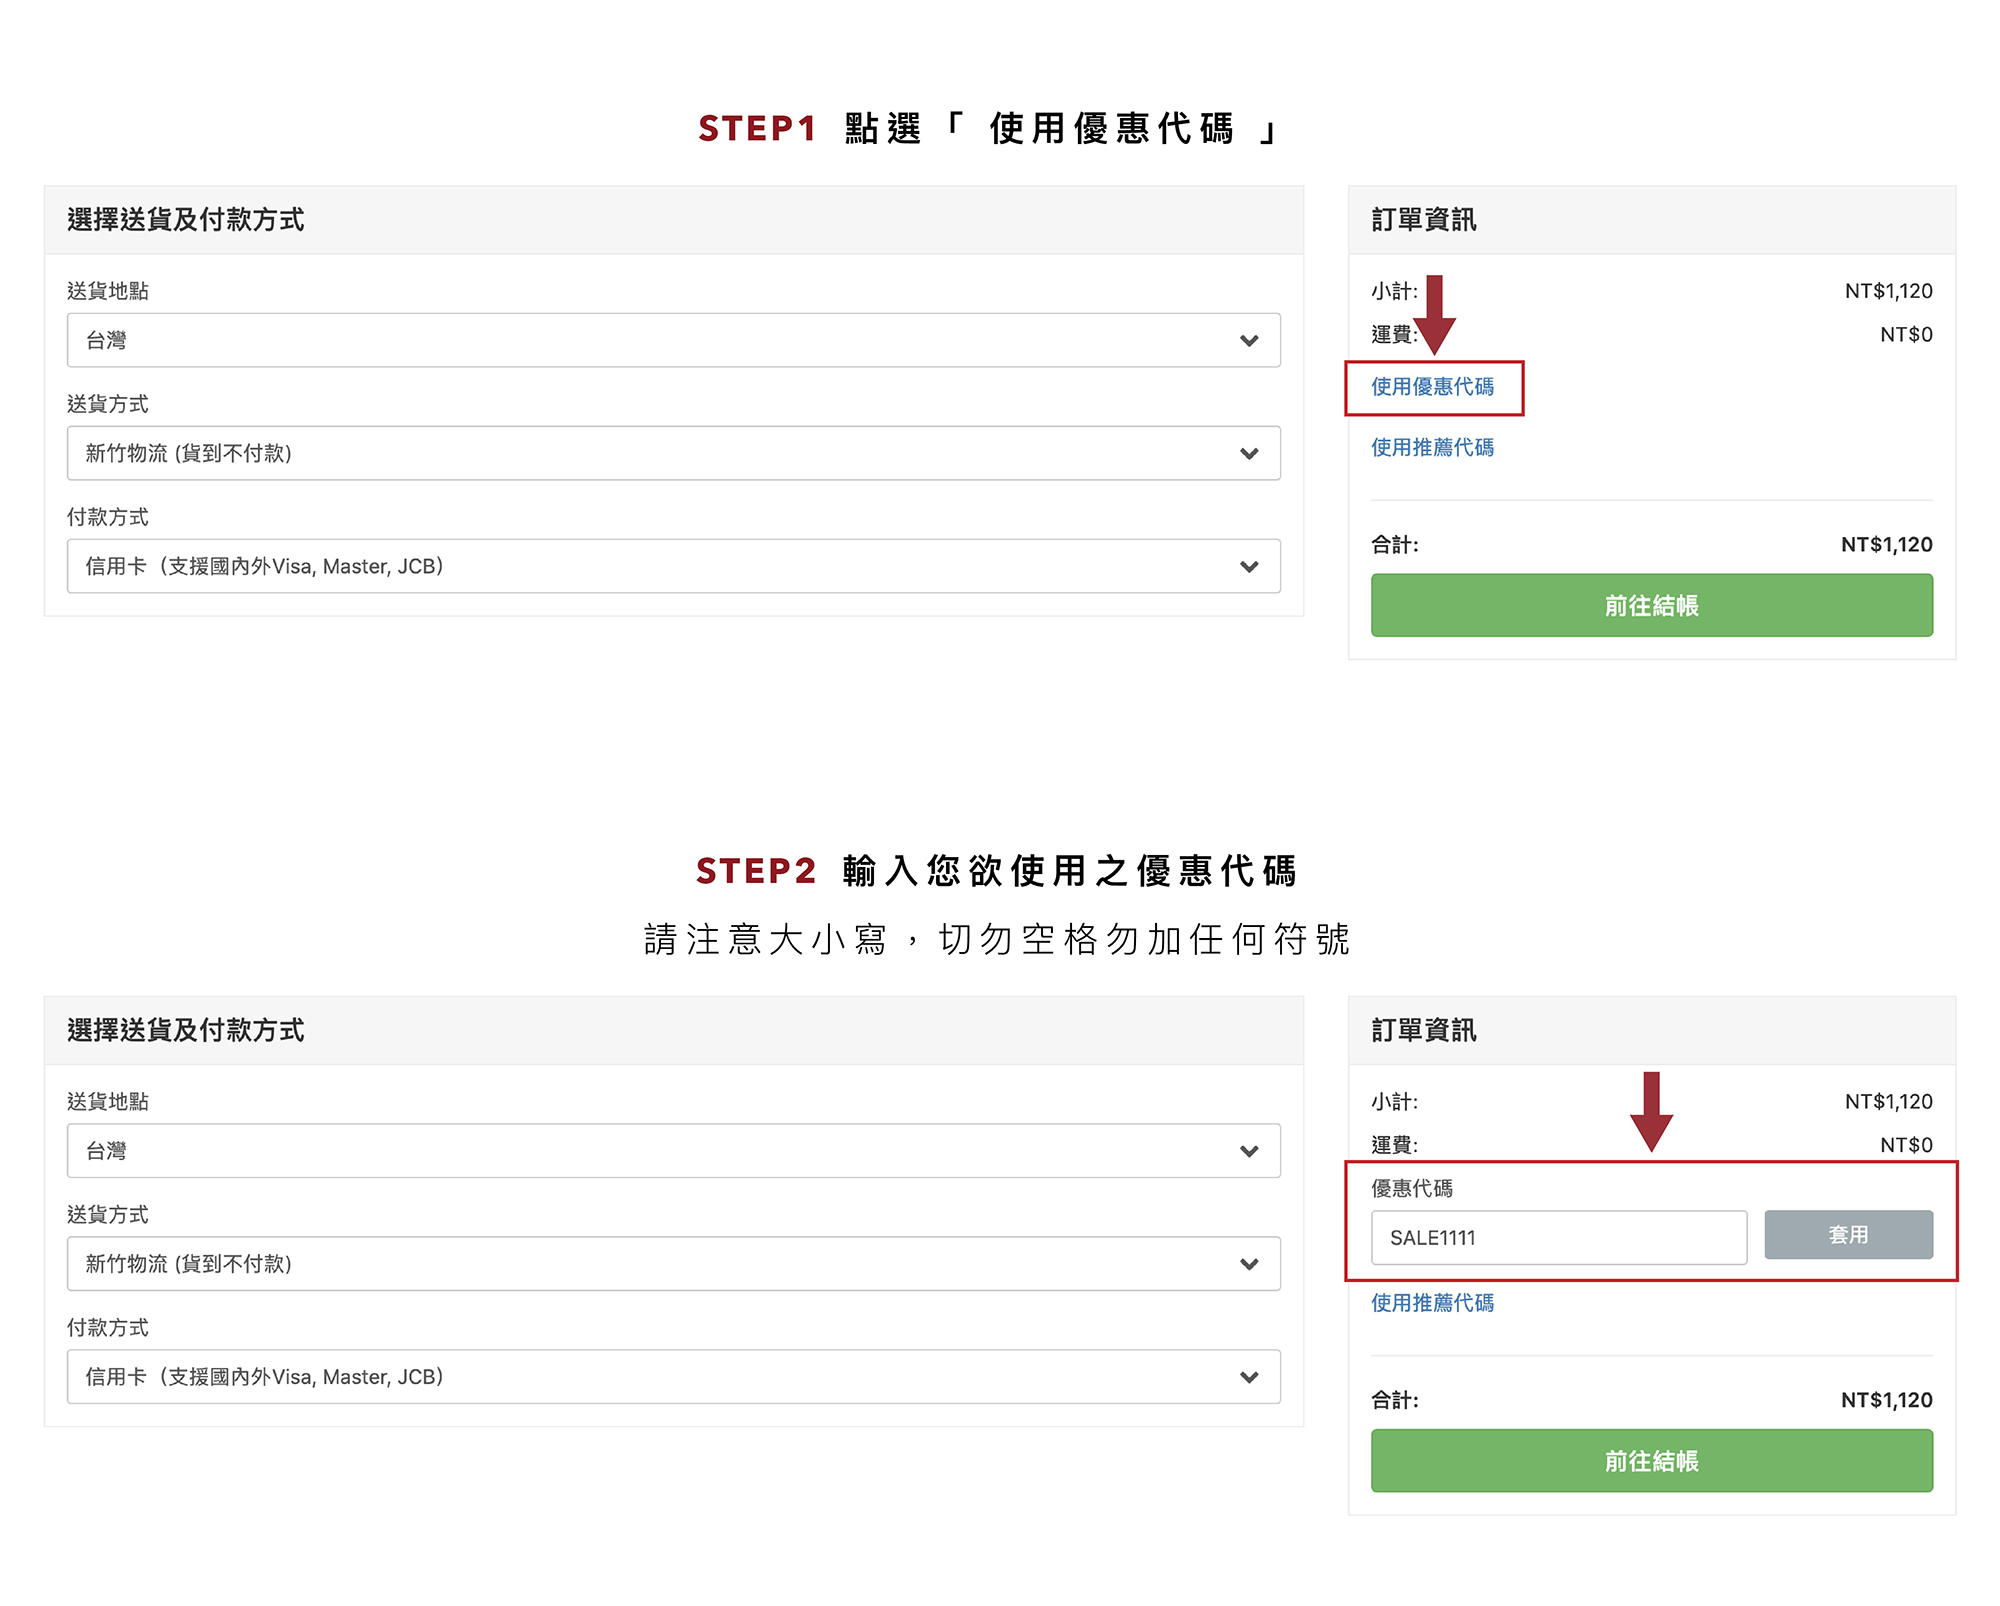
Task: Click the 使用優惠代碼 link in Step 1
Action: (1432, 387)
